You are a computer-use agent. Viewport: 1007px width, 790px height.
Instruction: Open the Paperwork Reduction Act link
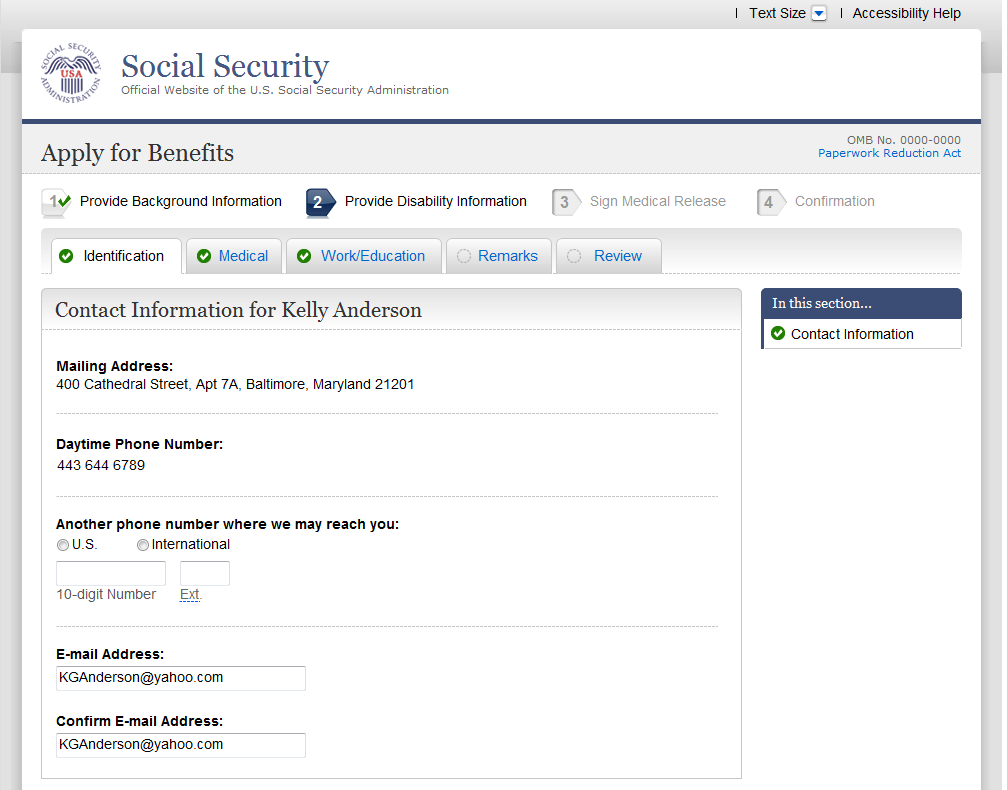tap(889, 153)
